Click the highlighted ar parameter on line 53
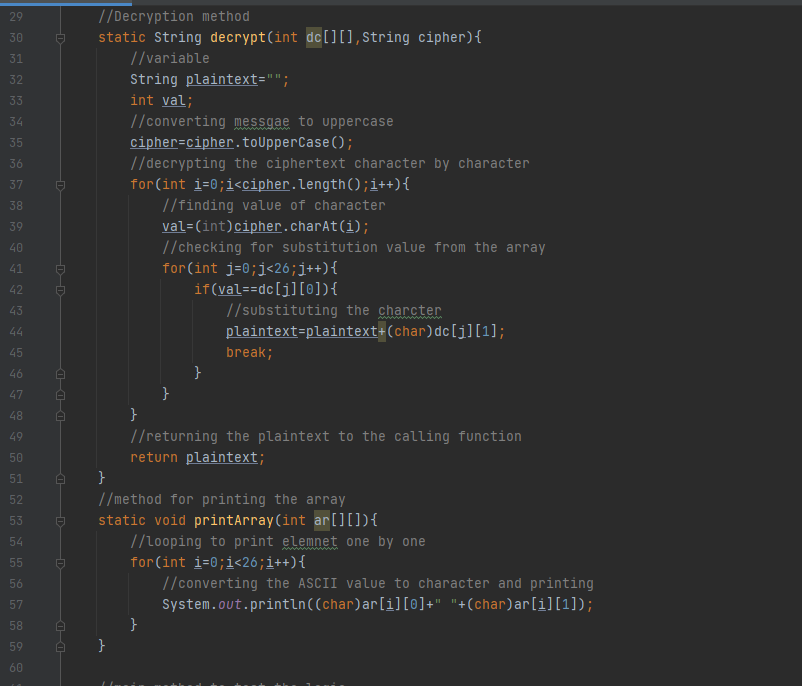 tap(321, 520)
